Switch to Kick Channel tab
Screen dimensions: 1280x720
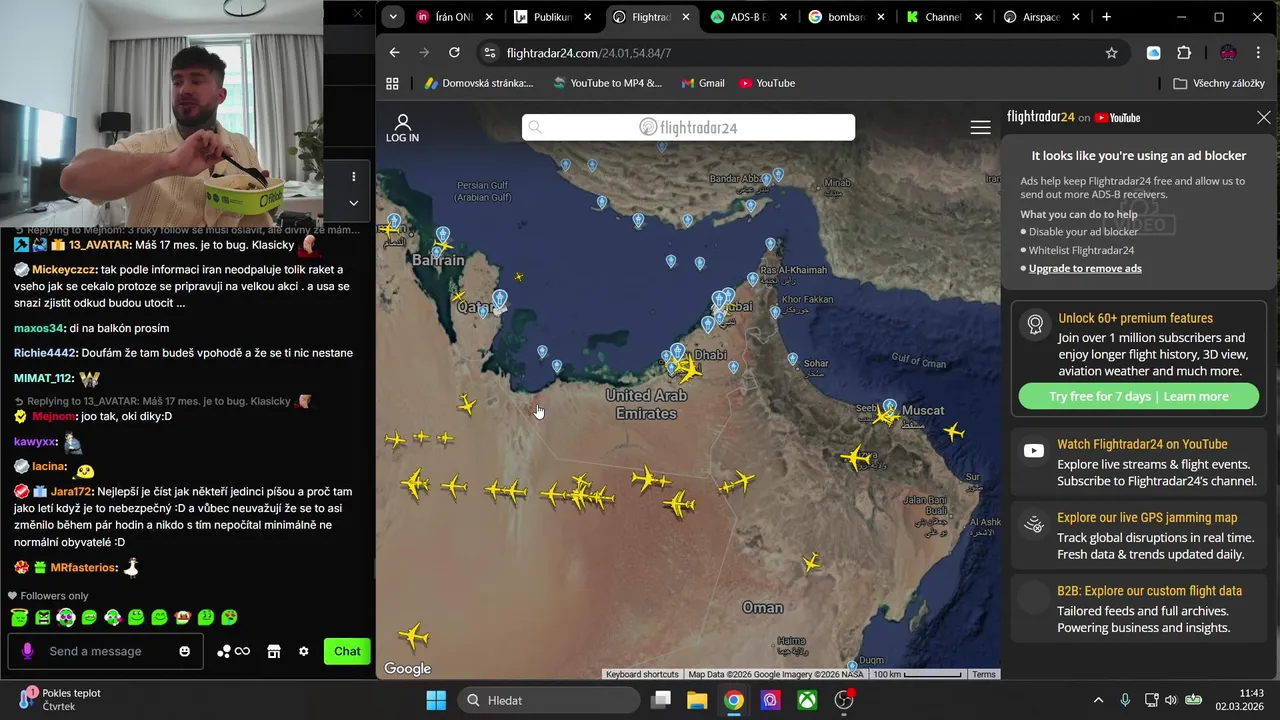click(x=944, y=17)
